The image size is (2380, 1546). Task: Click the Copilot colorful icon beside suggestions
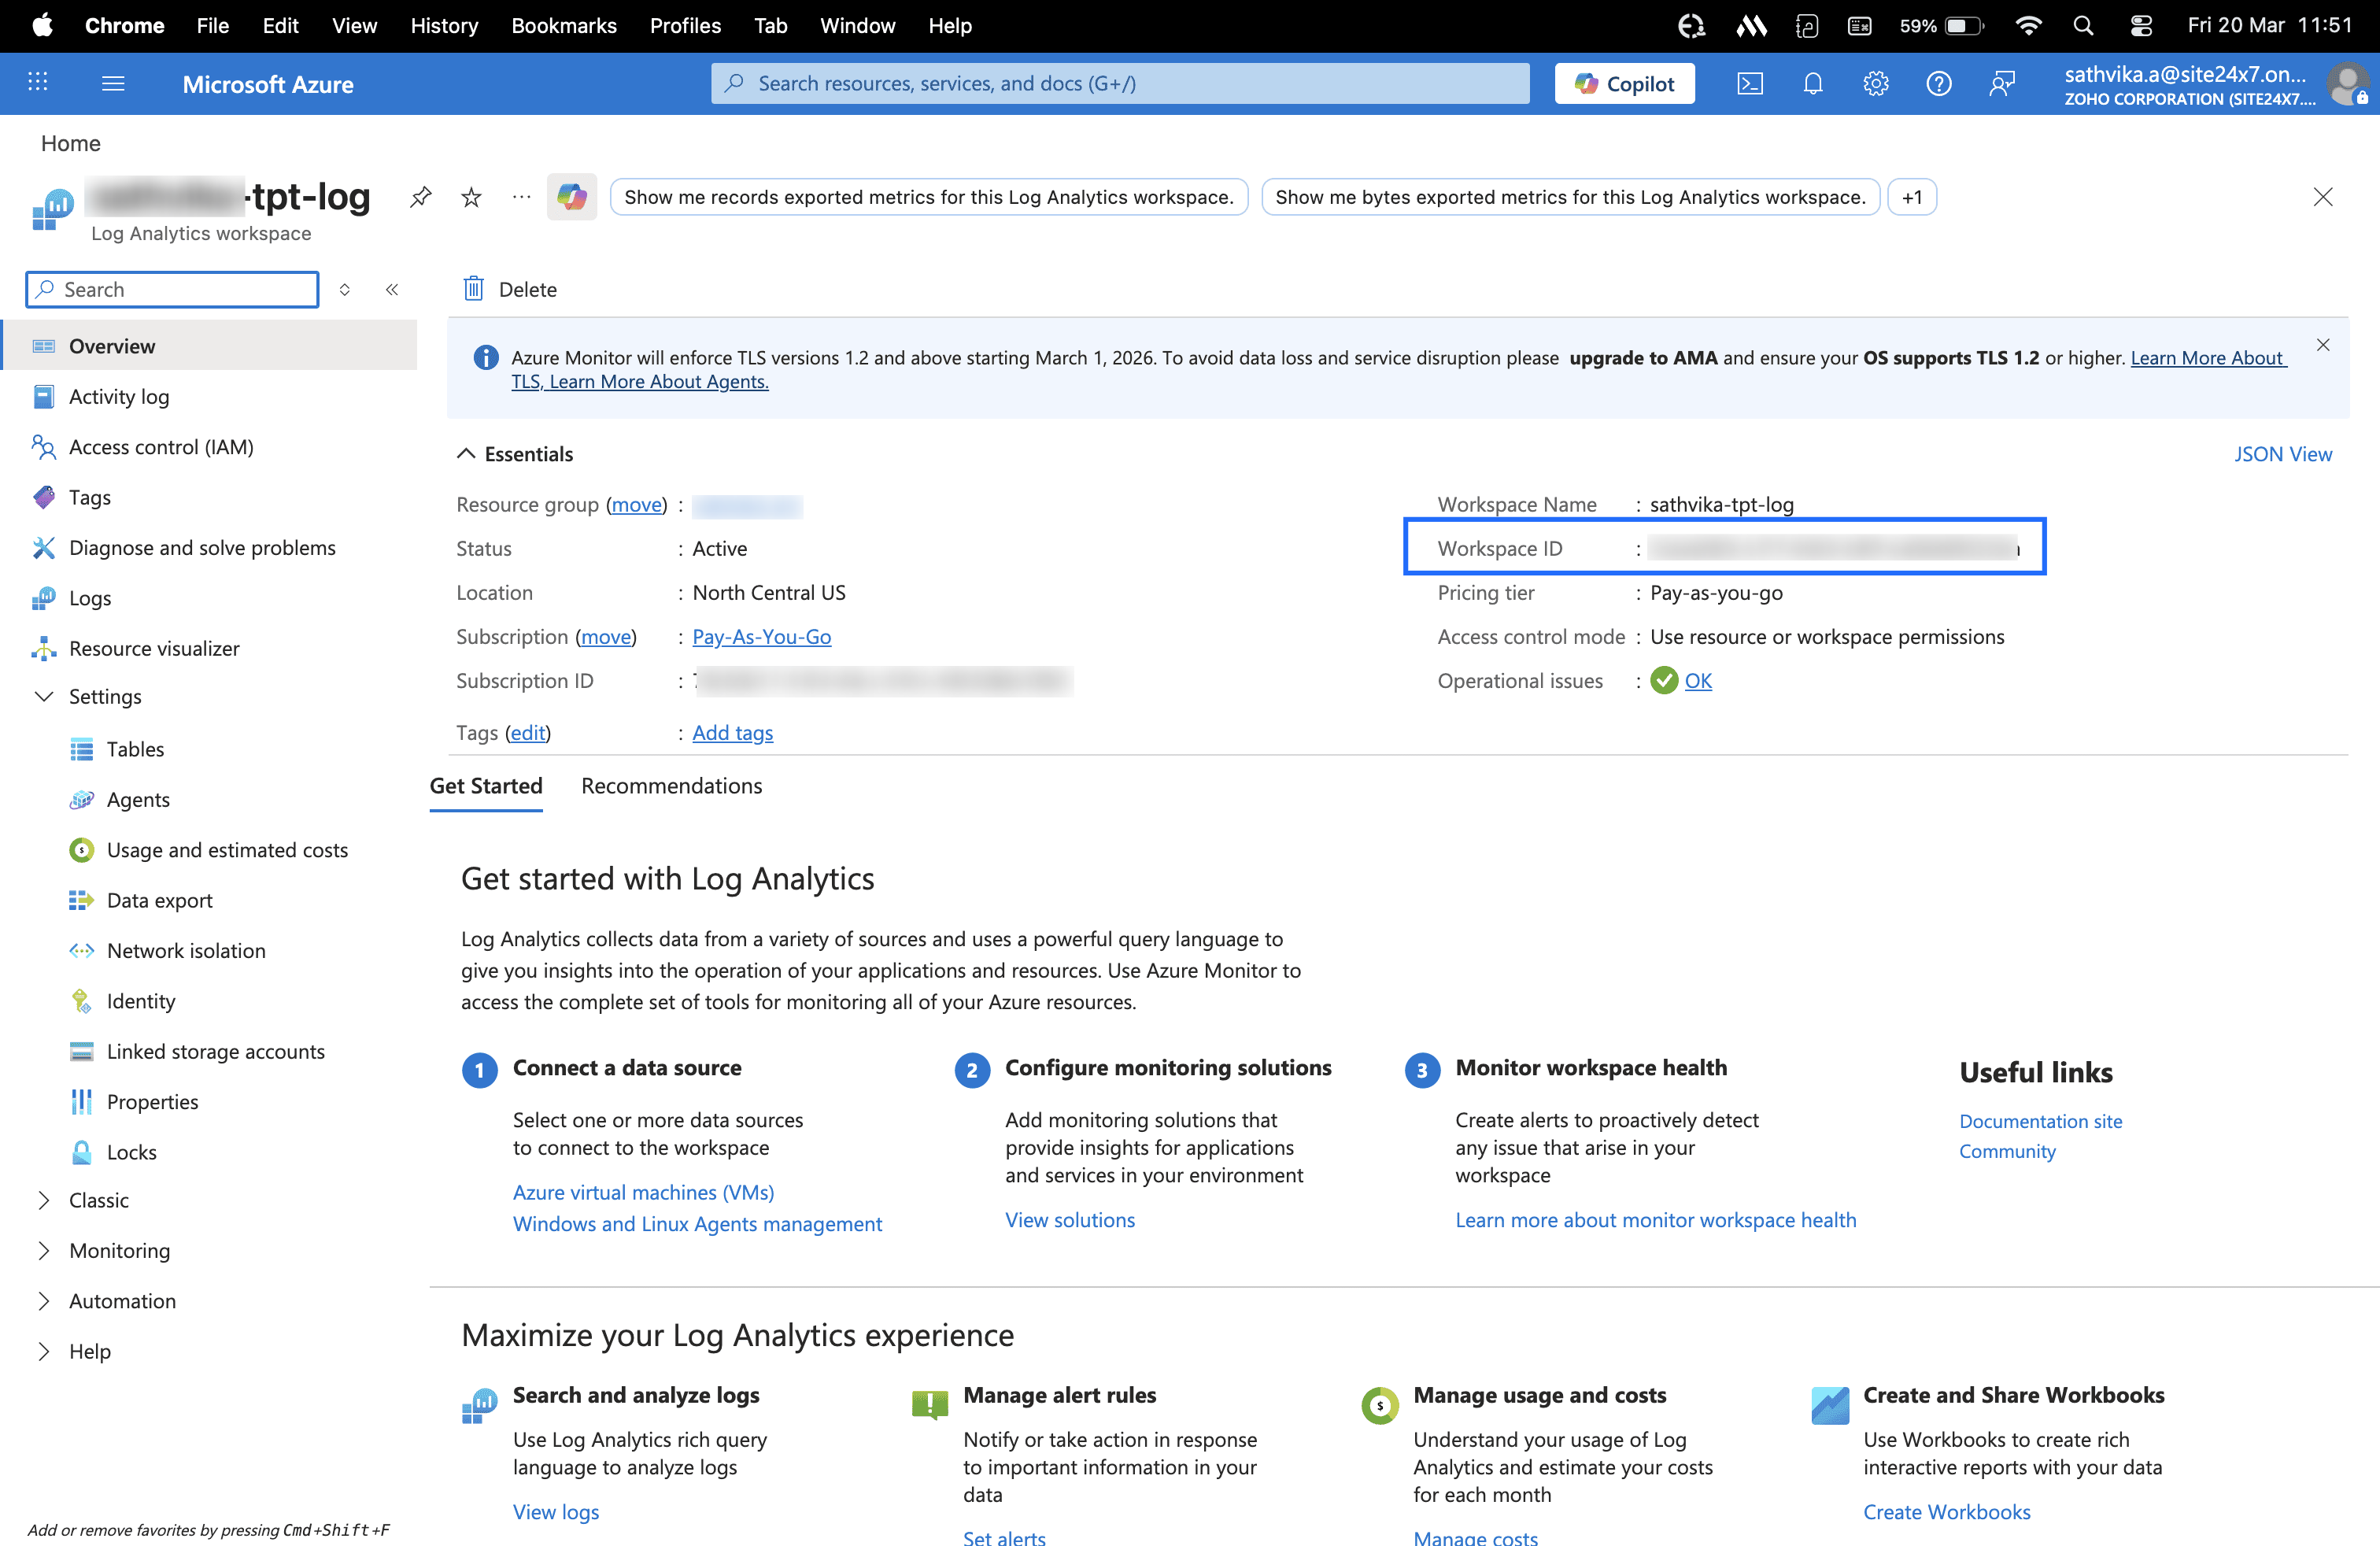[572, 197]
